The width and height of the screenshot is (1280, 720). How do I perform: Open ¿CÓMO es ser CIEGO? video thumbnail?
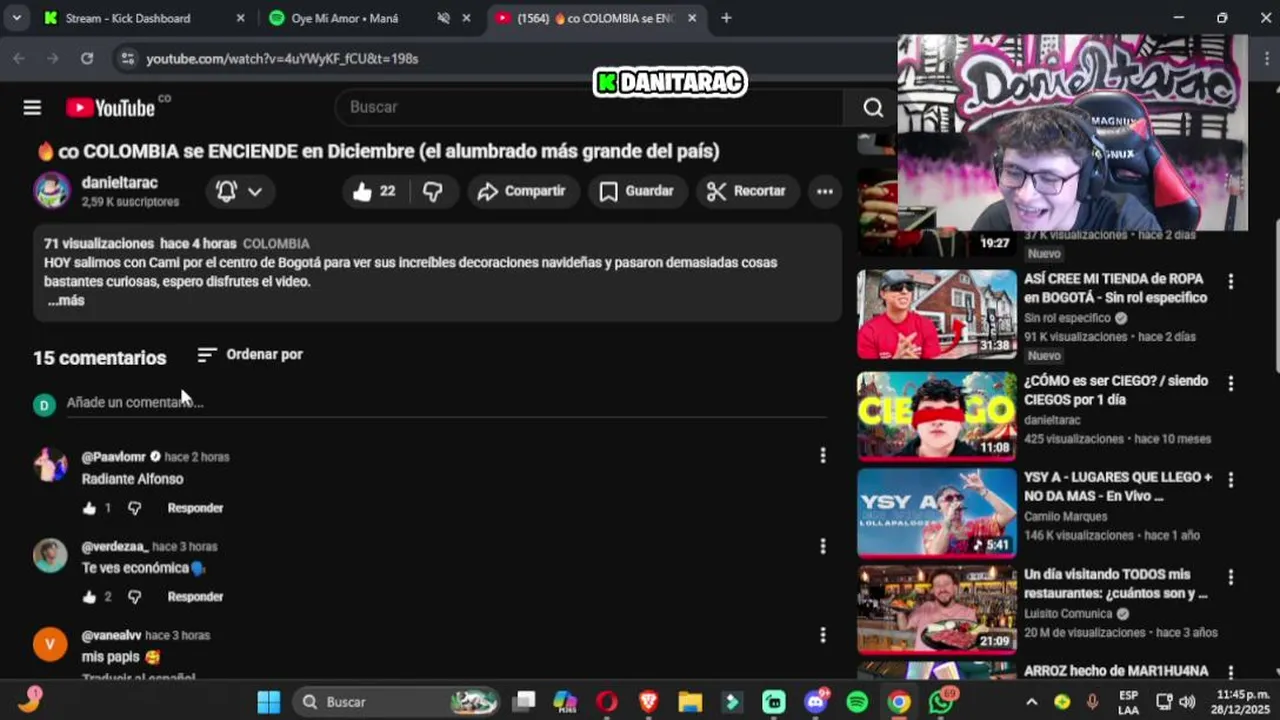[x=936, y=416]
